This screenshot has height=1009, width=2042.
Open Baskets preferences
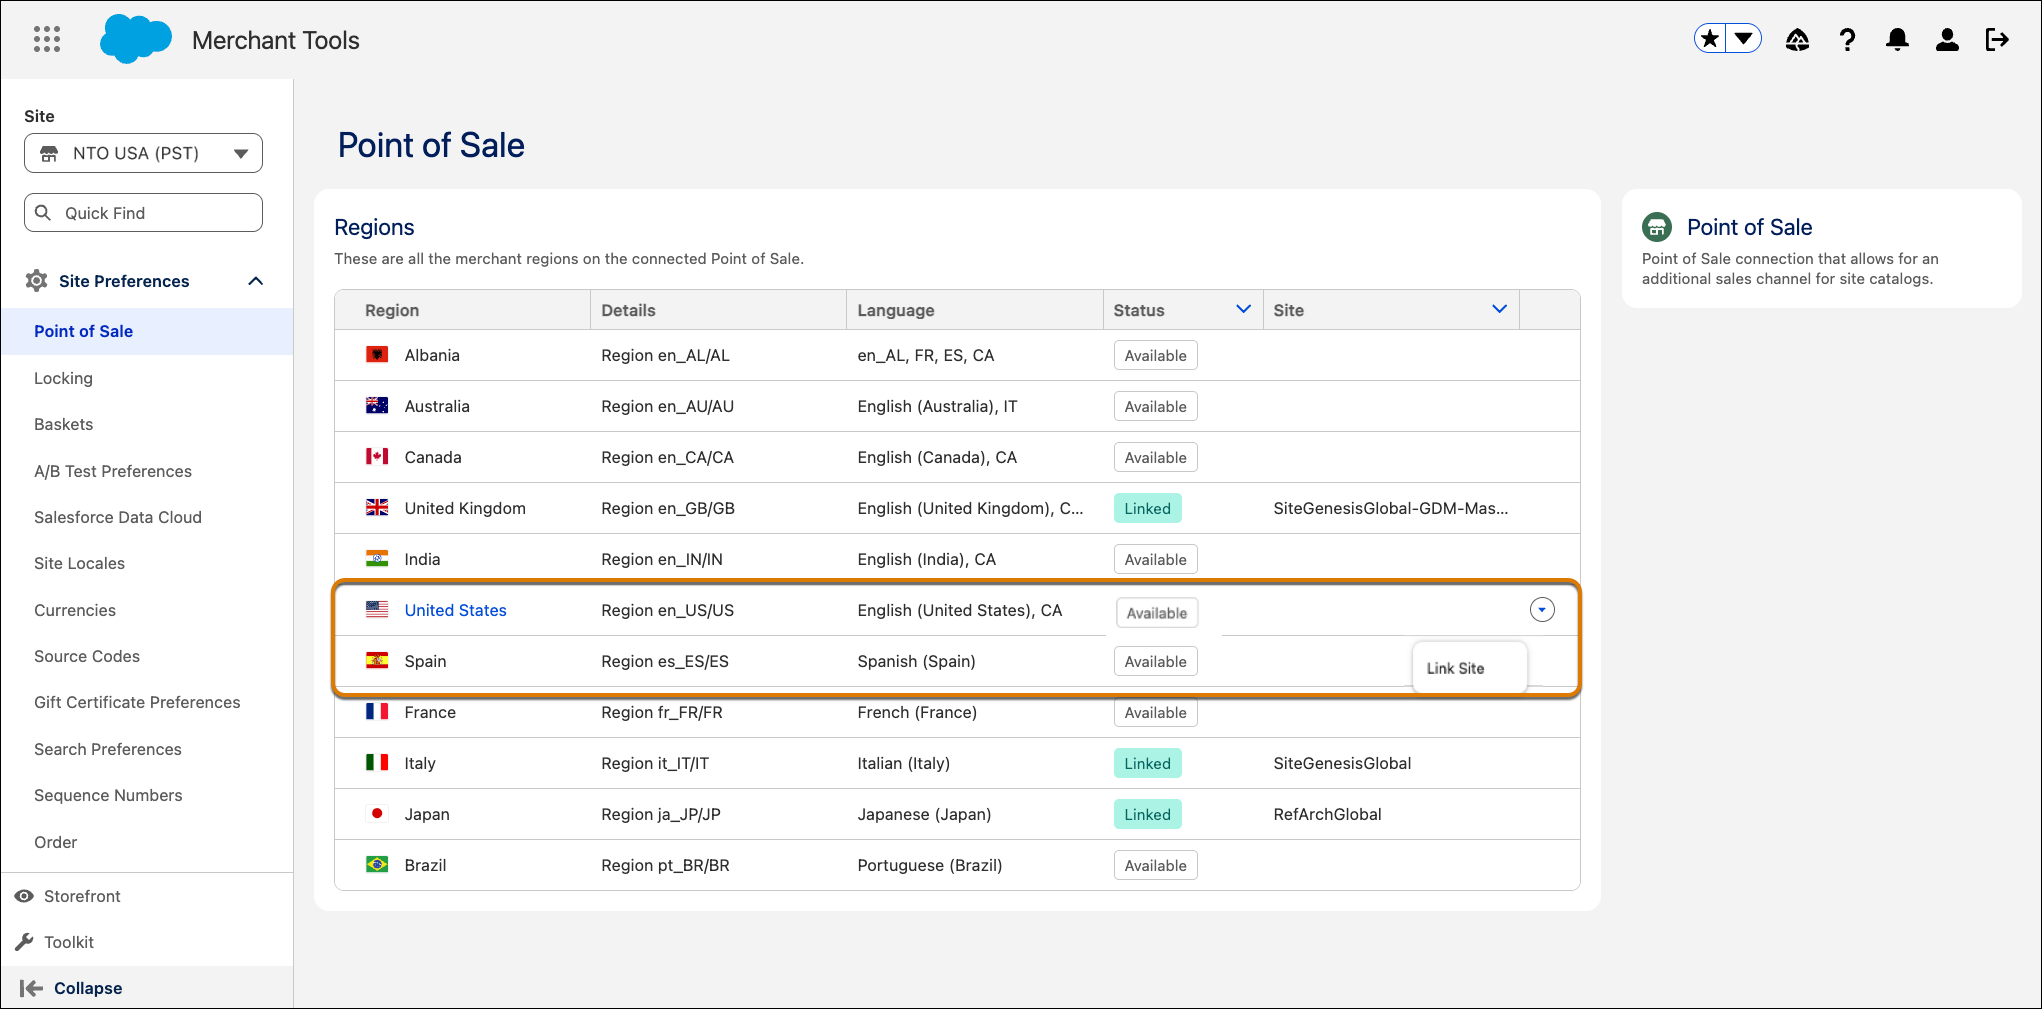click(63, 424)
